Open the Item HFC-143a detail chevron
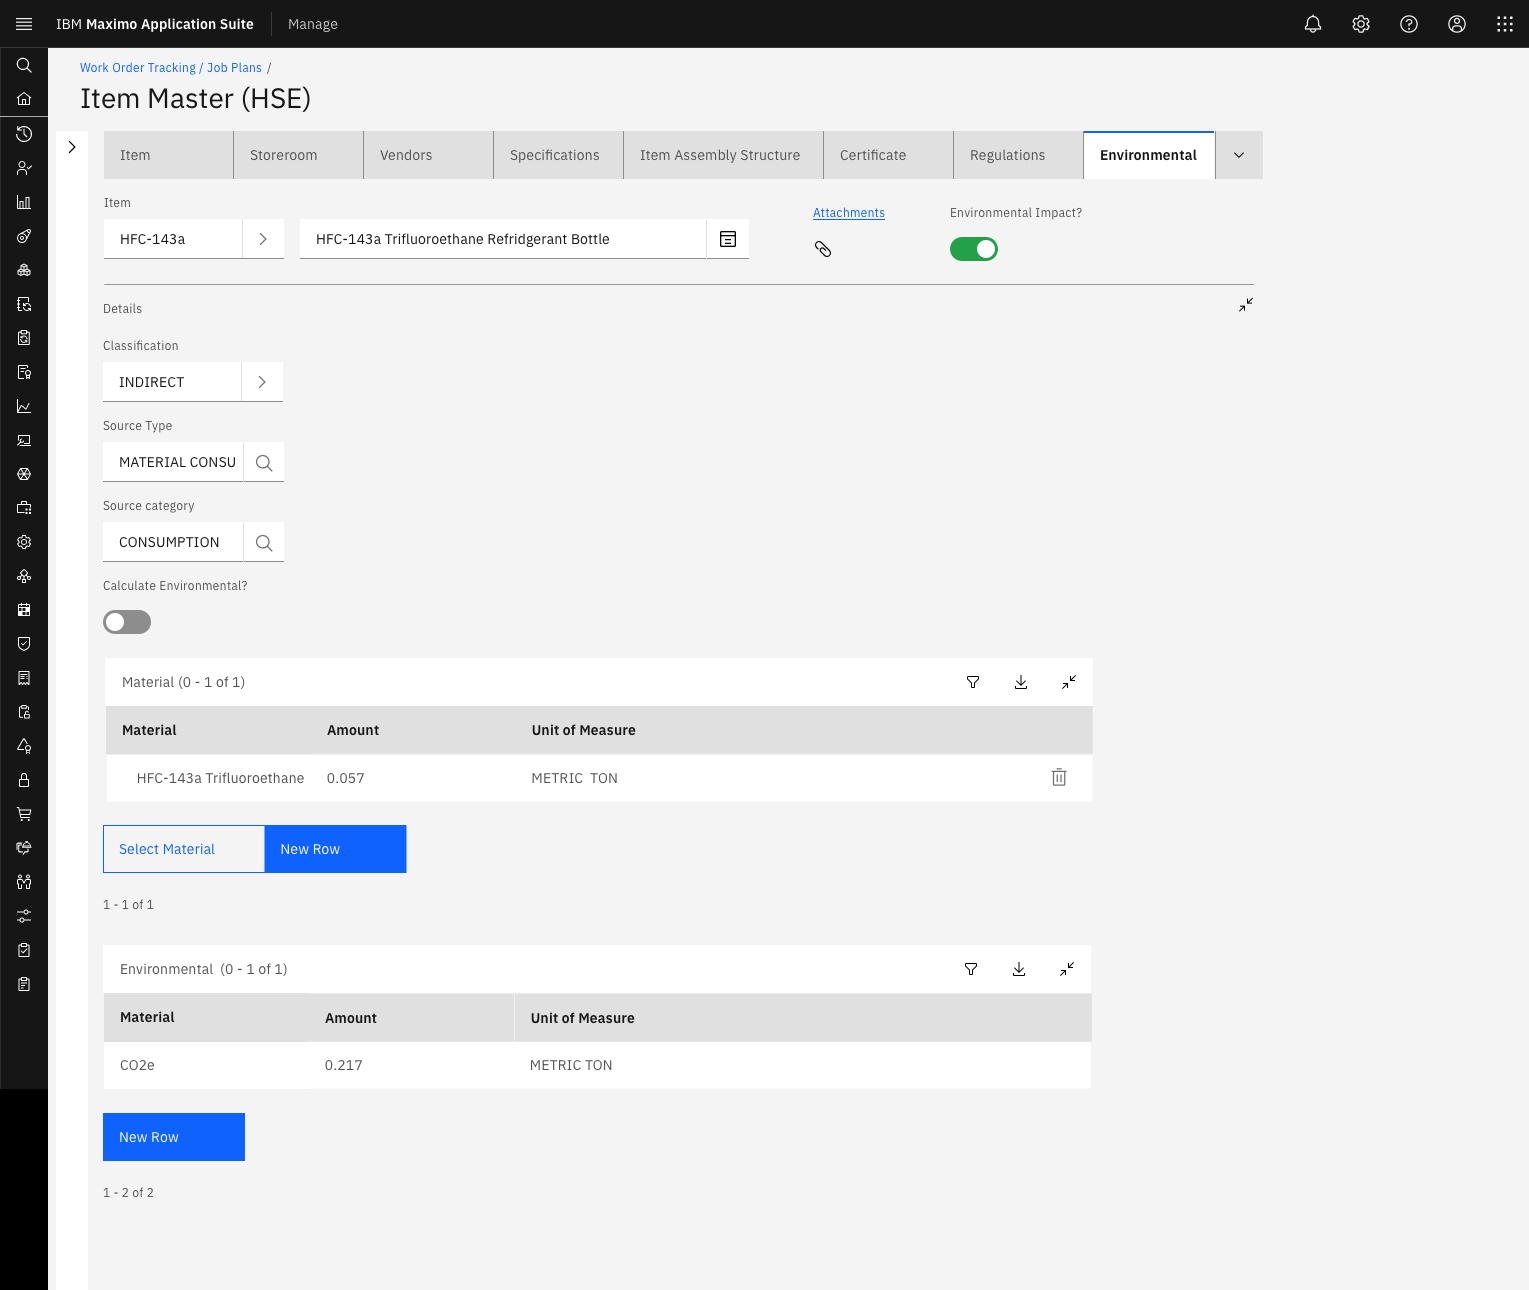Screen dimensions: 1529x1290 tap(263, 239)
